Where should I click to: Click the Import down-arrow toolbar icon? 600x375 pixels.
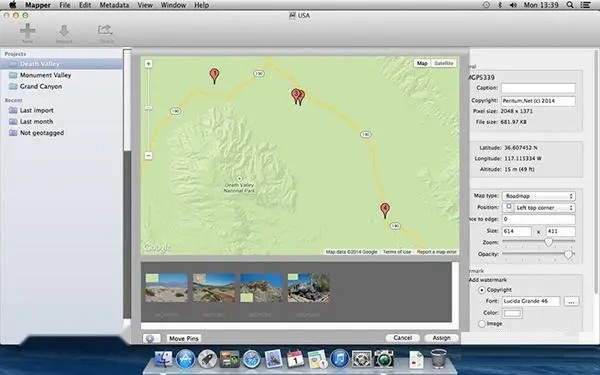[64, 31]
